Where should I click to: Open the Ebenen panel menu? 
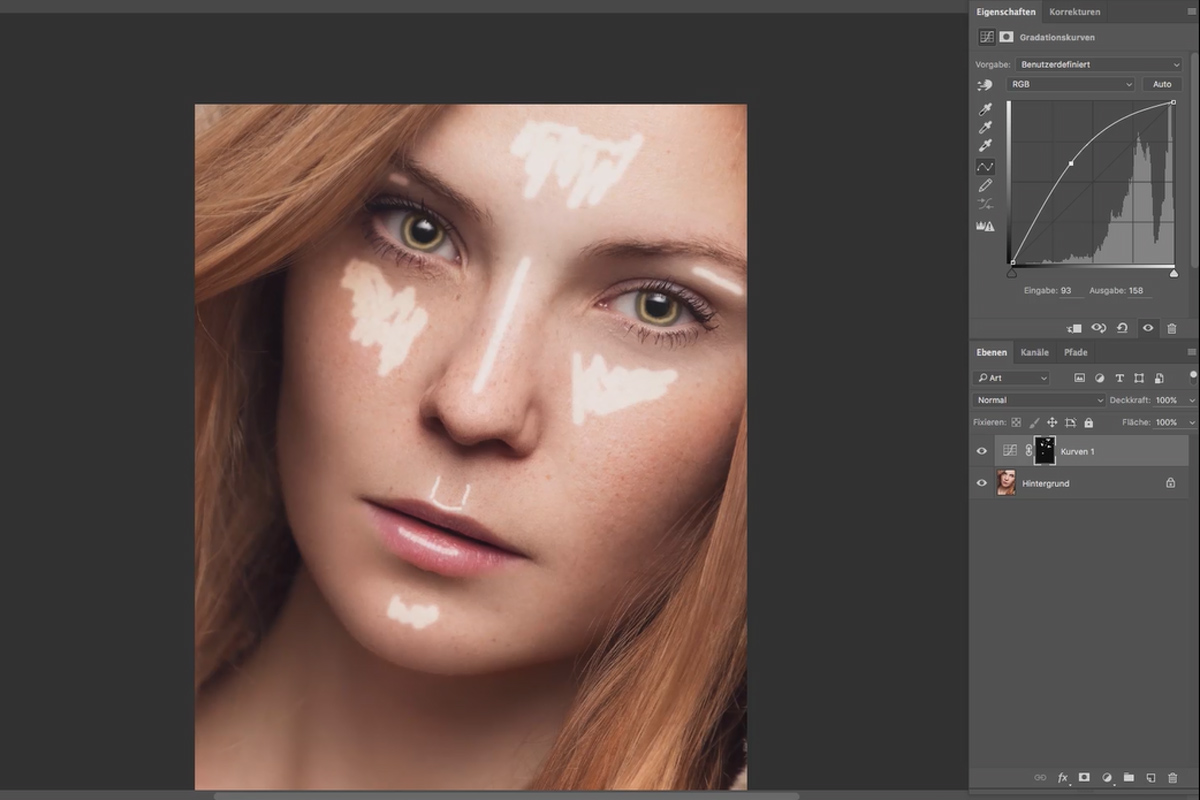click(x=1191, y=352)
